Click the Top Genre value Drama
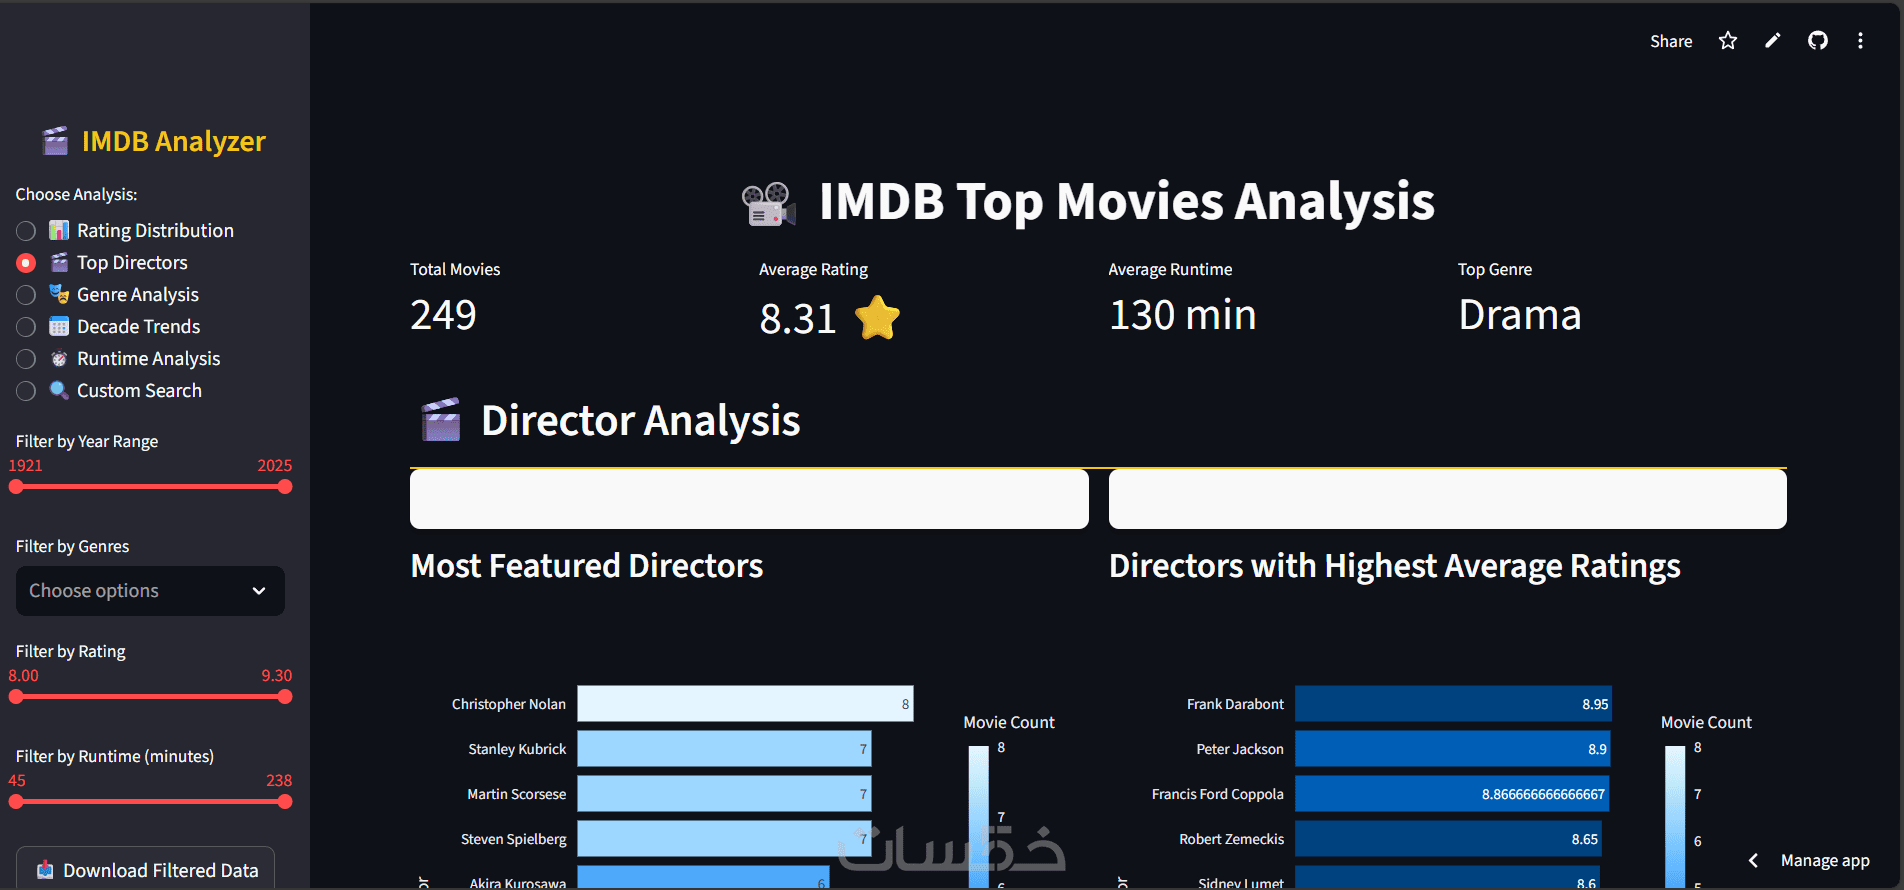Viewport: 1904px width, 890px height. (1519, 315)
